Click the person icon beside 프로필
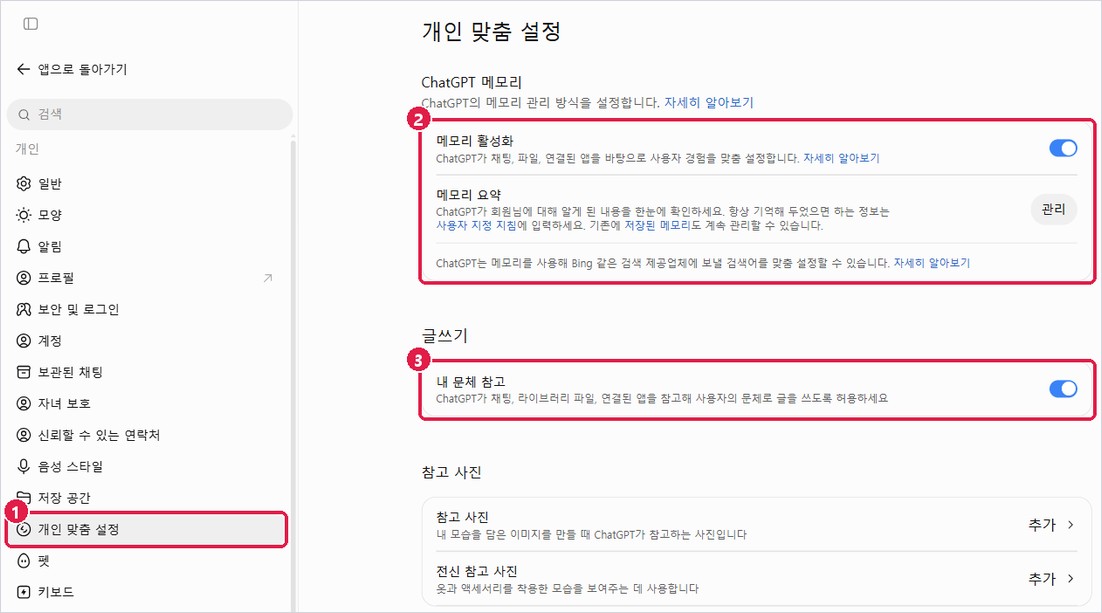 coord(24,278)
